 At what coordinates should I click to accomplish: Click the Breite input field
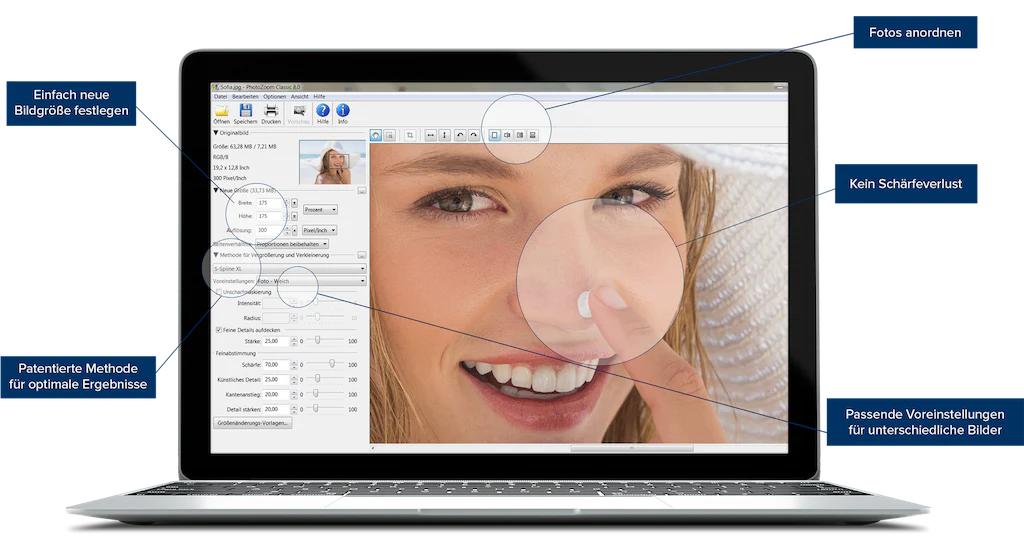point(270,203)
